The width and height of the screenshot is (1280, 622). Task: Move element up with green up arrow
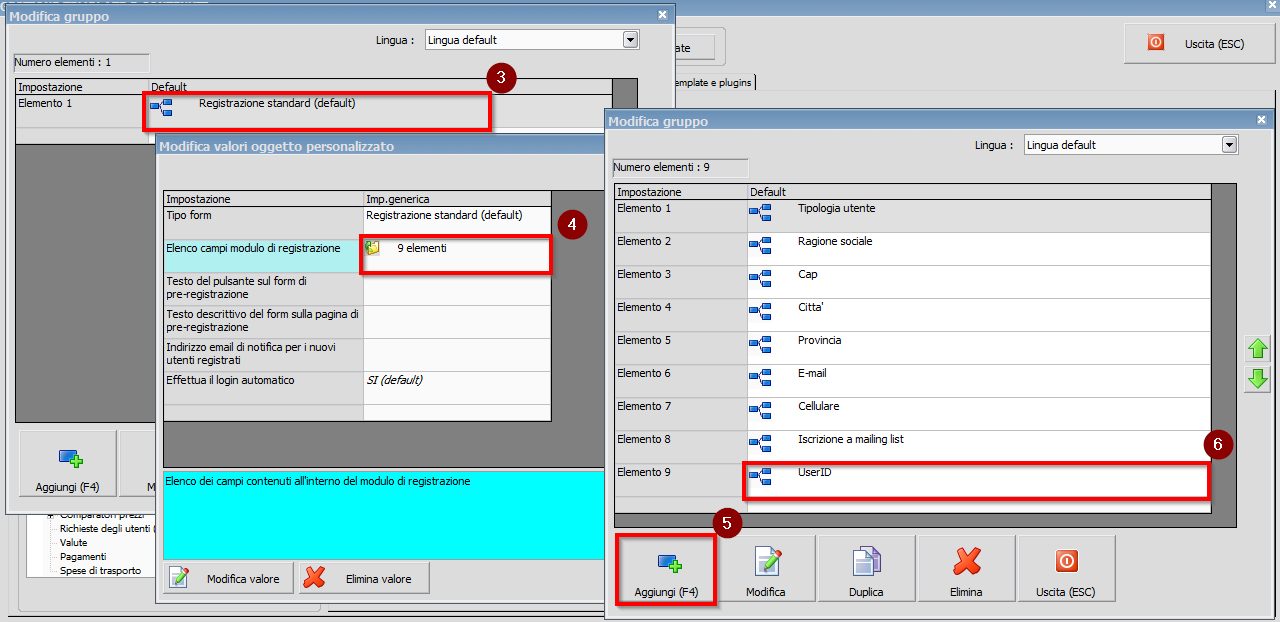point(1257,349)
